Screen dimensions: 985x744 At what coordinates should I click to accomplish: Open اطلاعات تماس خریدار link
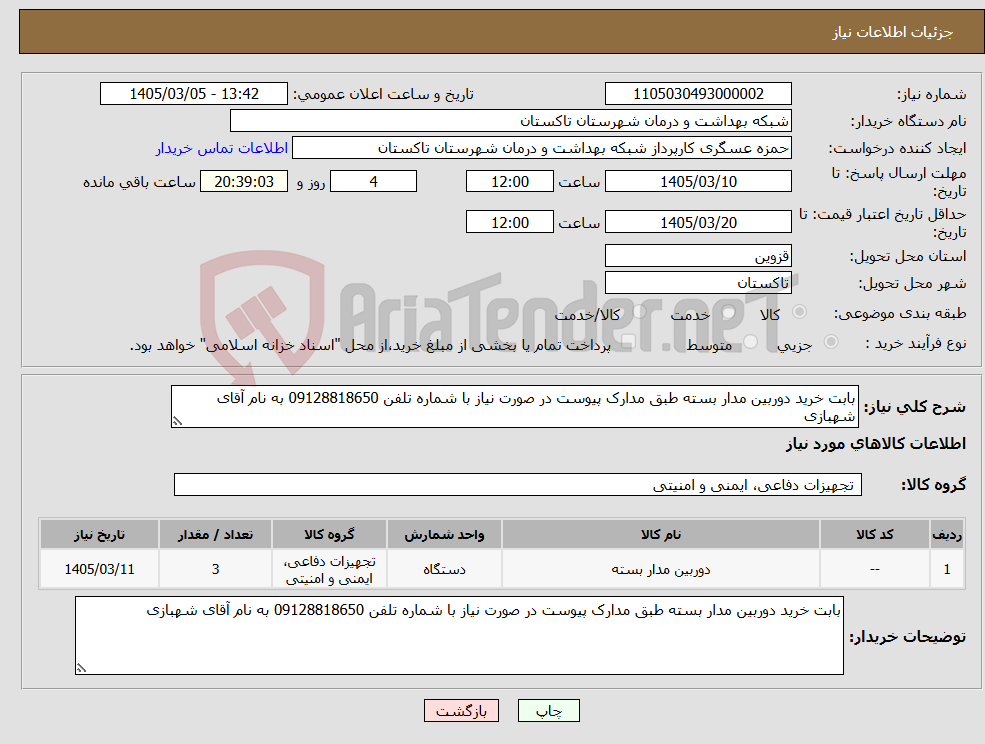[222, 148]
